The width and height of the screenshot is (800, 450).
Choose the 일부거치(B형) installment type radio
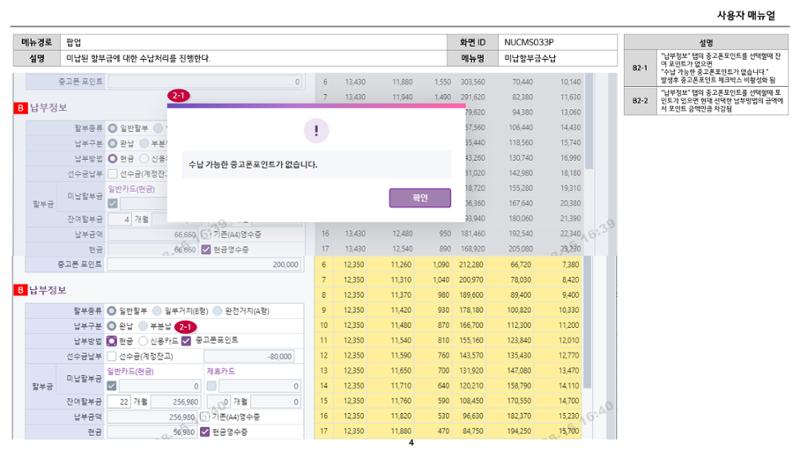click(157, 310)
